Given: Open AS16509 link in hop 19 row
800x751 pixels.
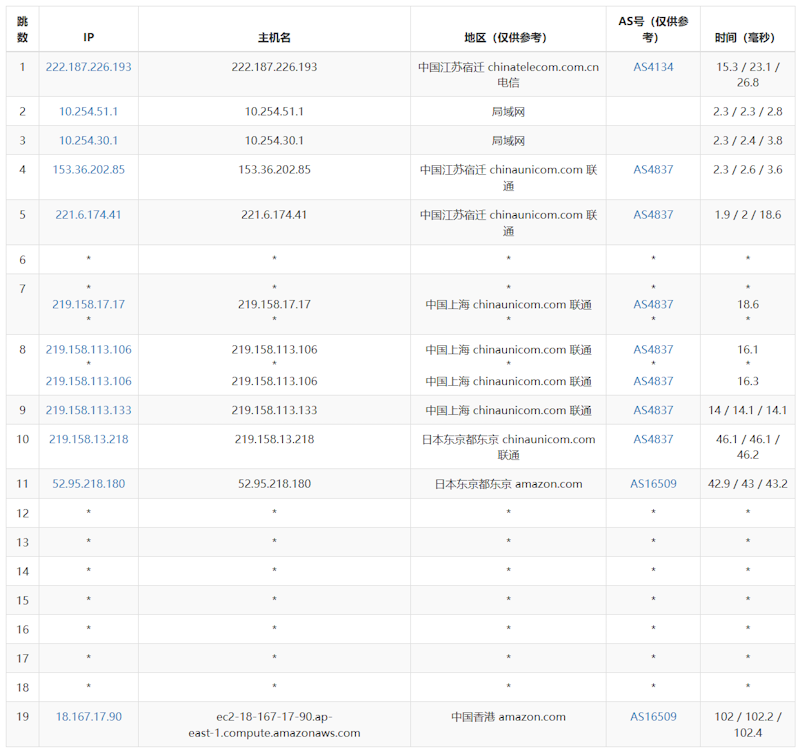Looking at the screenshot, I should tap(653, 717).
